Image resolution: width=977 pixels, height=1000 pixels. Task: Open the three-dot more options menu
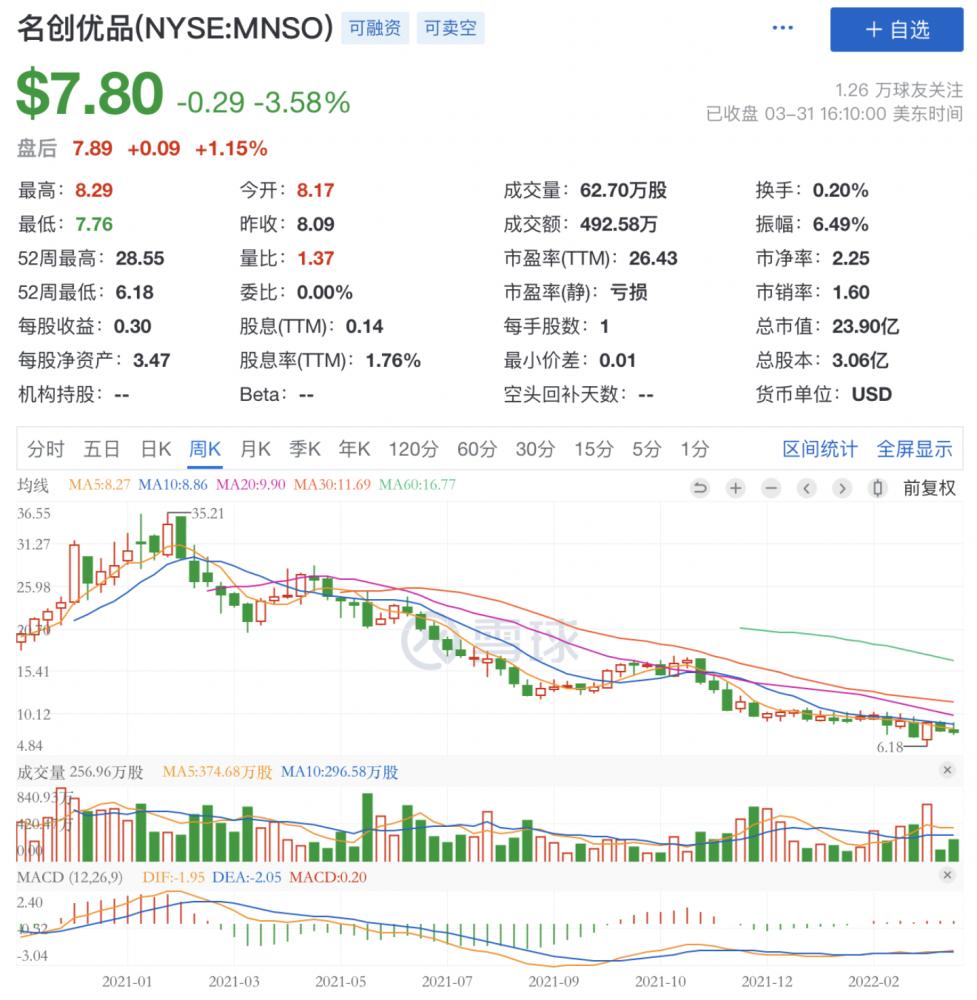[x=782, y=28]
